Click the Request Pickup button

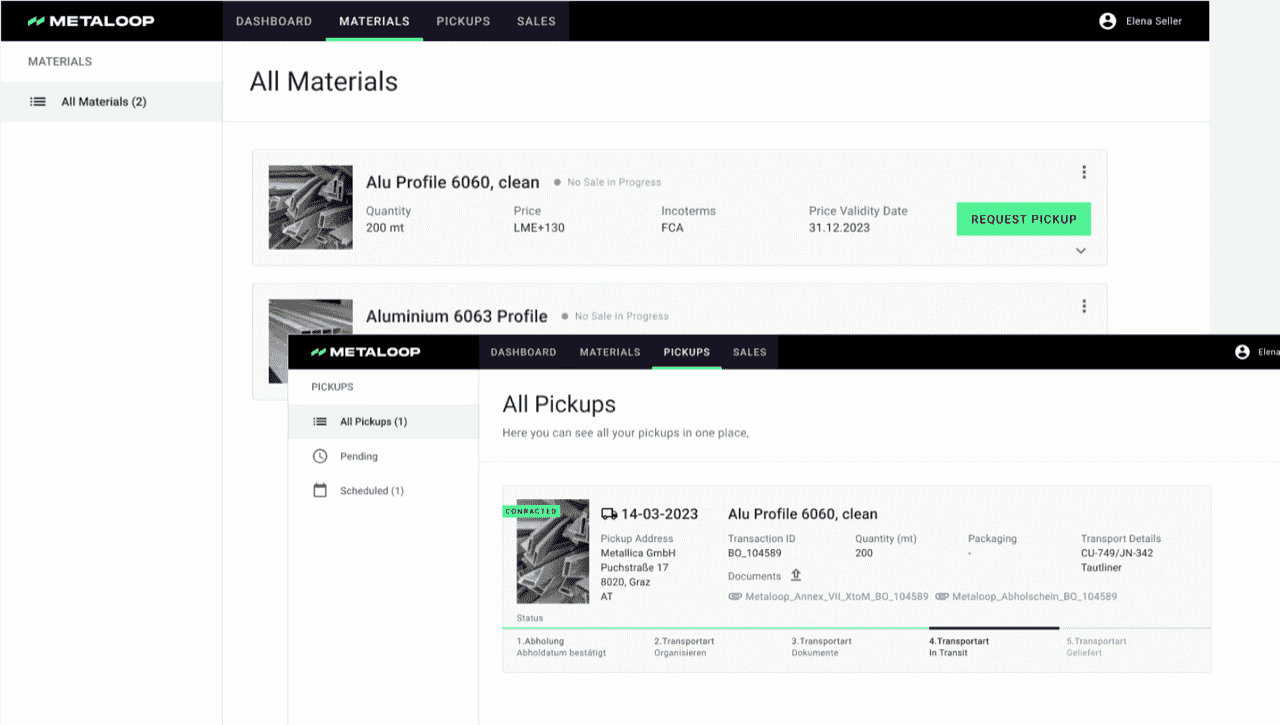[1023, 219]
